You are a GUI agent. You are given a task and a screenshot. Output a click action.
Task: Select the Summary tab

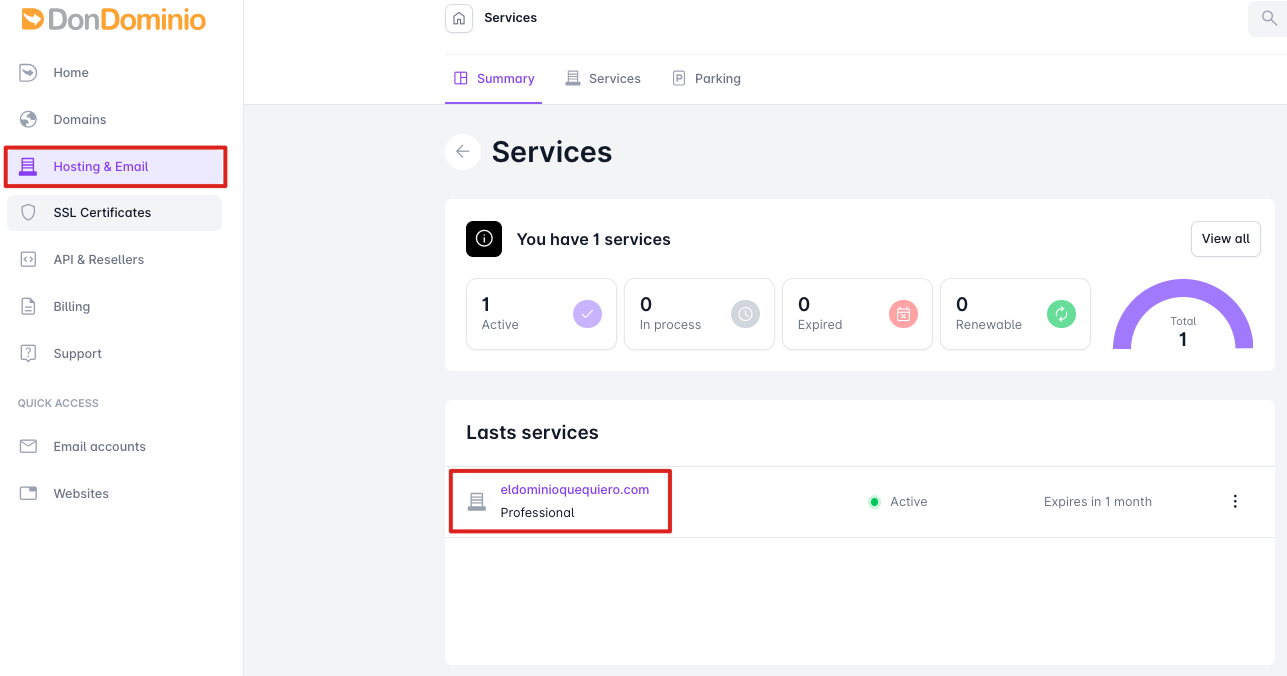tap(494, 78)
